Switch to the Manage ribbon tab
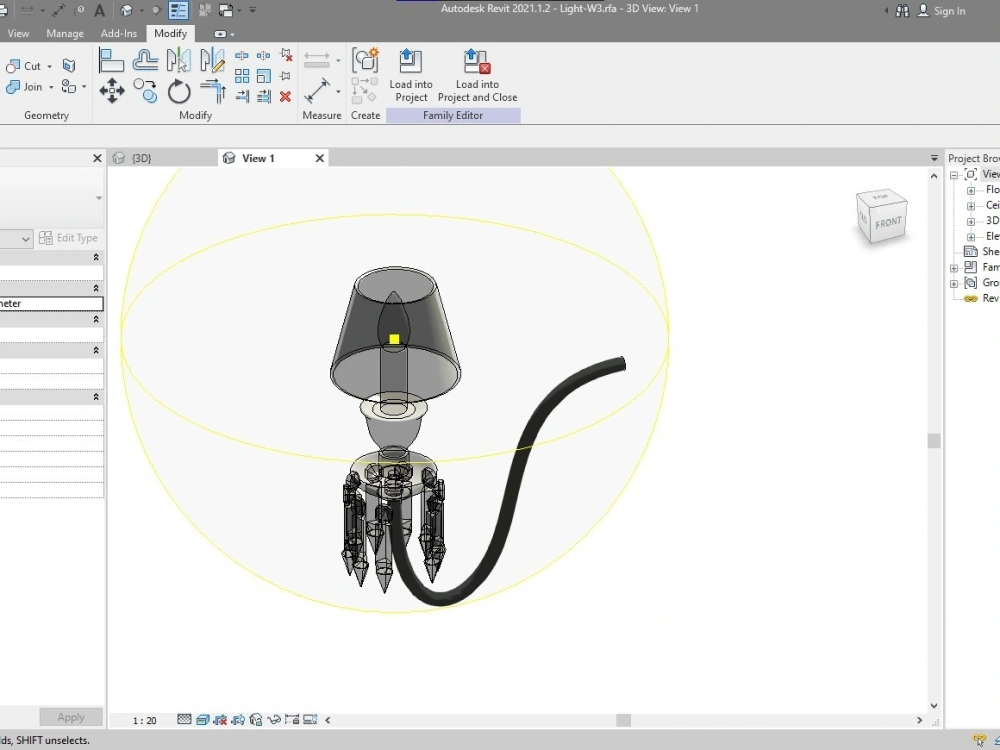Screen dimensions: 1000x750 tap(64, 33)
